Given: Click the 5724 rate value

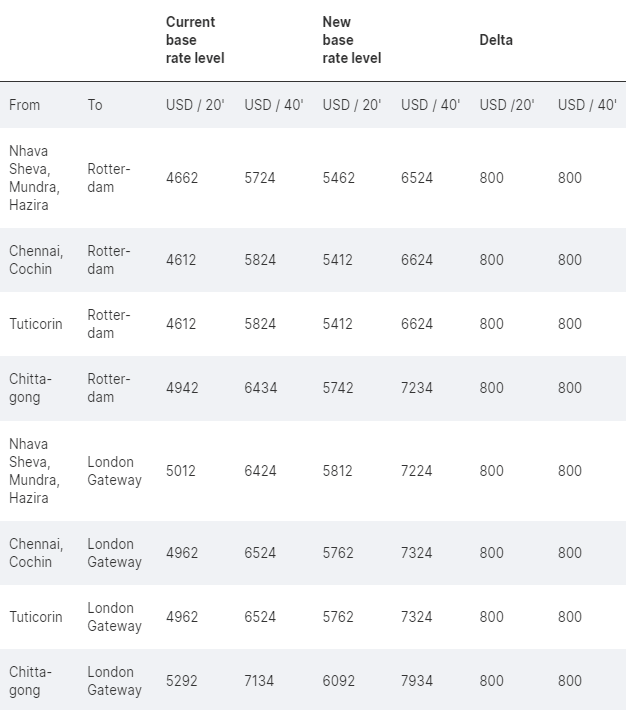Looking at the screenshot, I should (x=260, y=178).
